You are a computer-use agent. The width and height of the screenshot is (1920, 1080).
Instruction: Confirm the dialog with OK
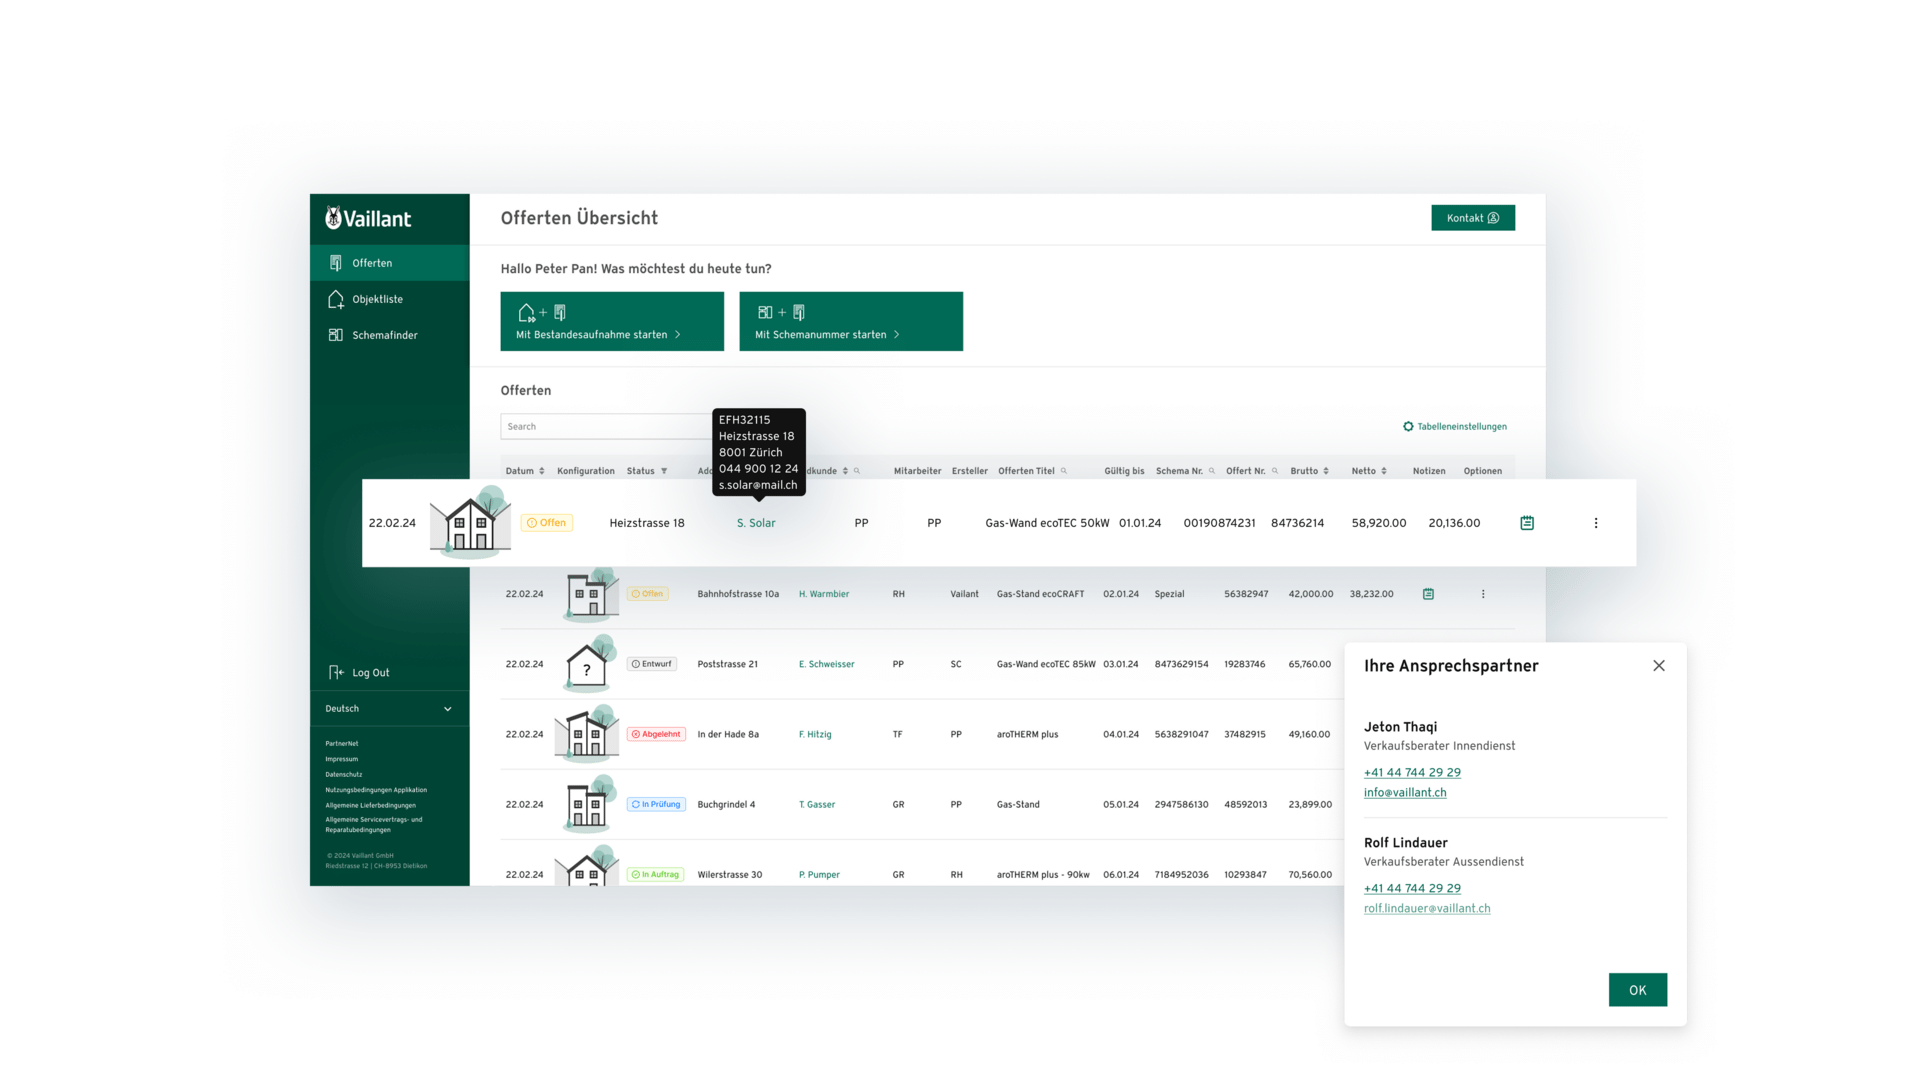[x=1638, y=990]
